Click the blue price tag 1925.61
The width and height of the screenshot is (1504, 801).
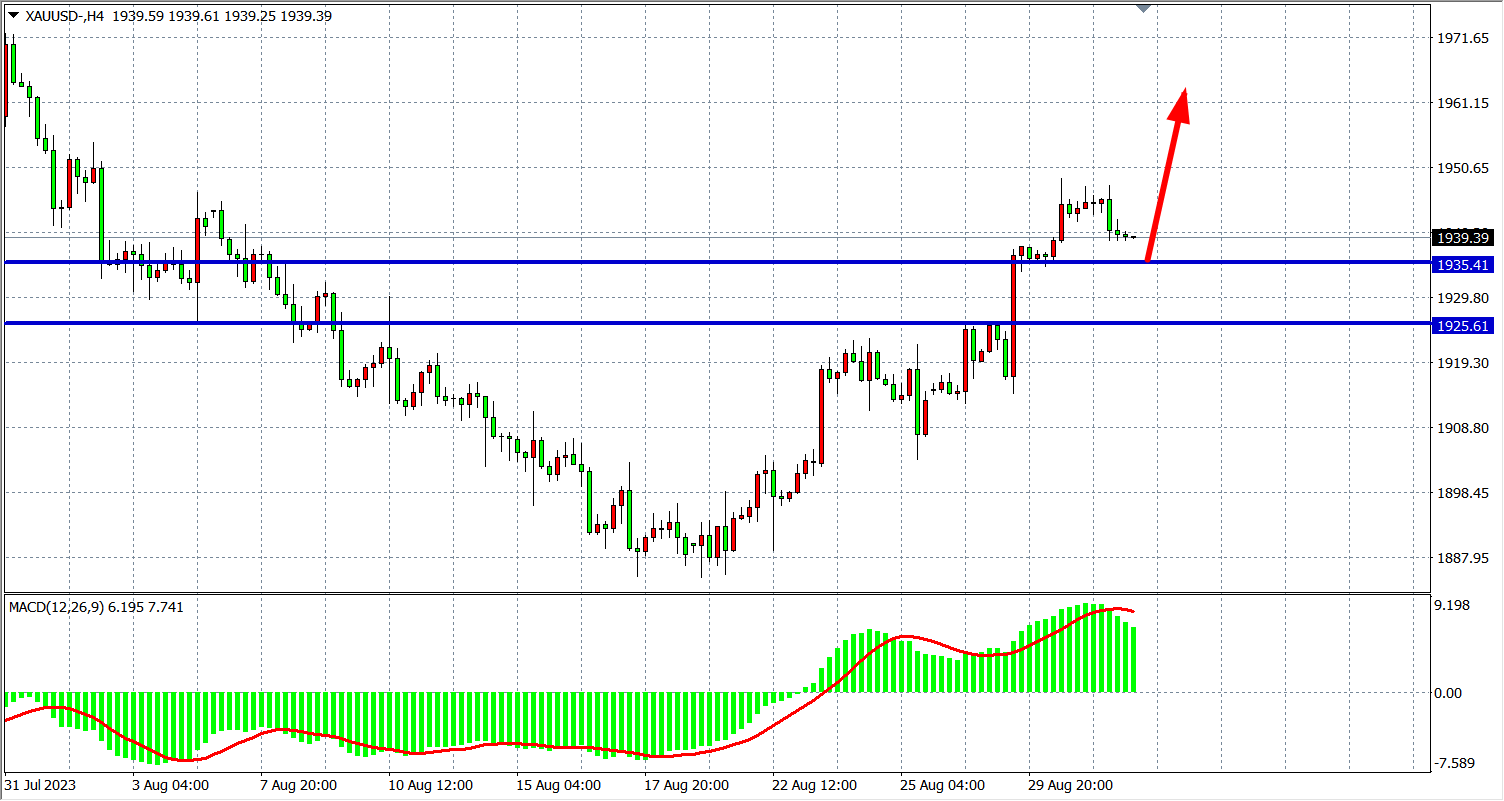1462,326
